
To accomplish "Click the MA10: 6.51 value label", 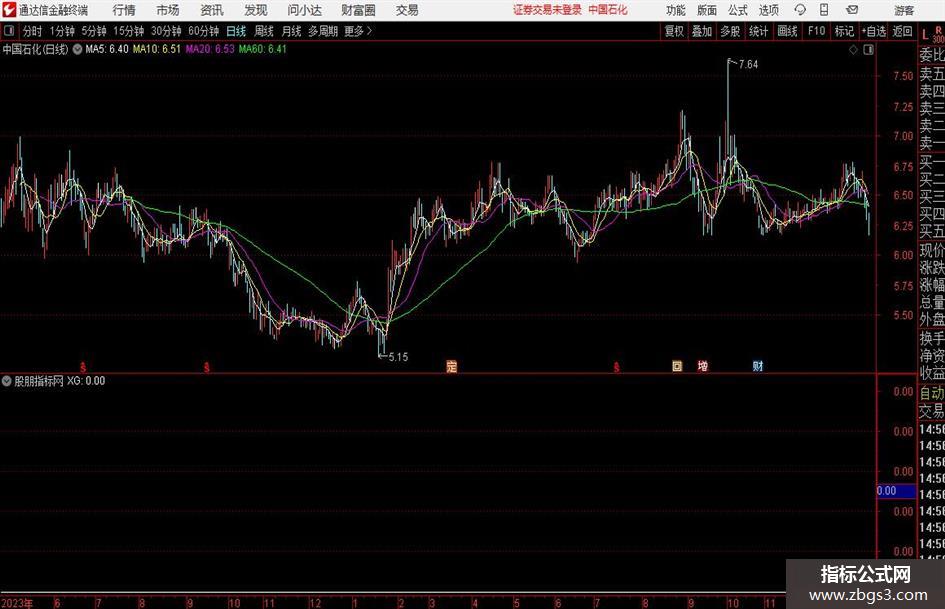I will tap(157, 49).
